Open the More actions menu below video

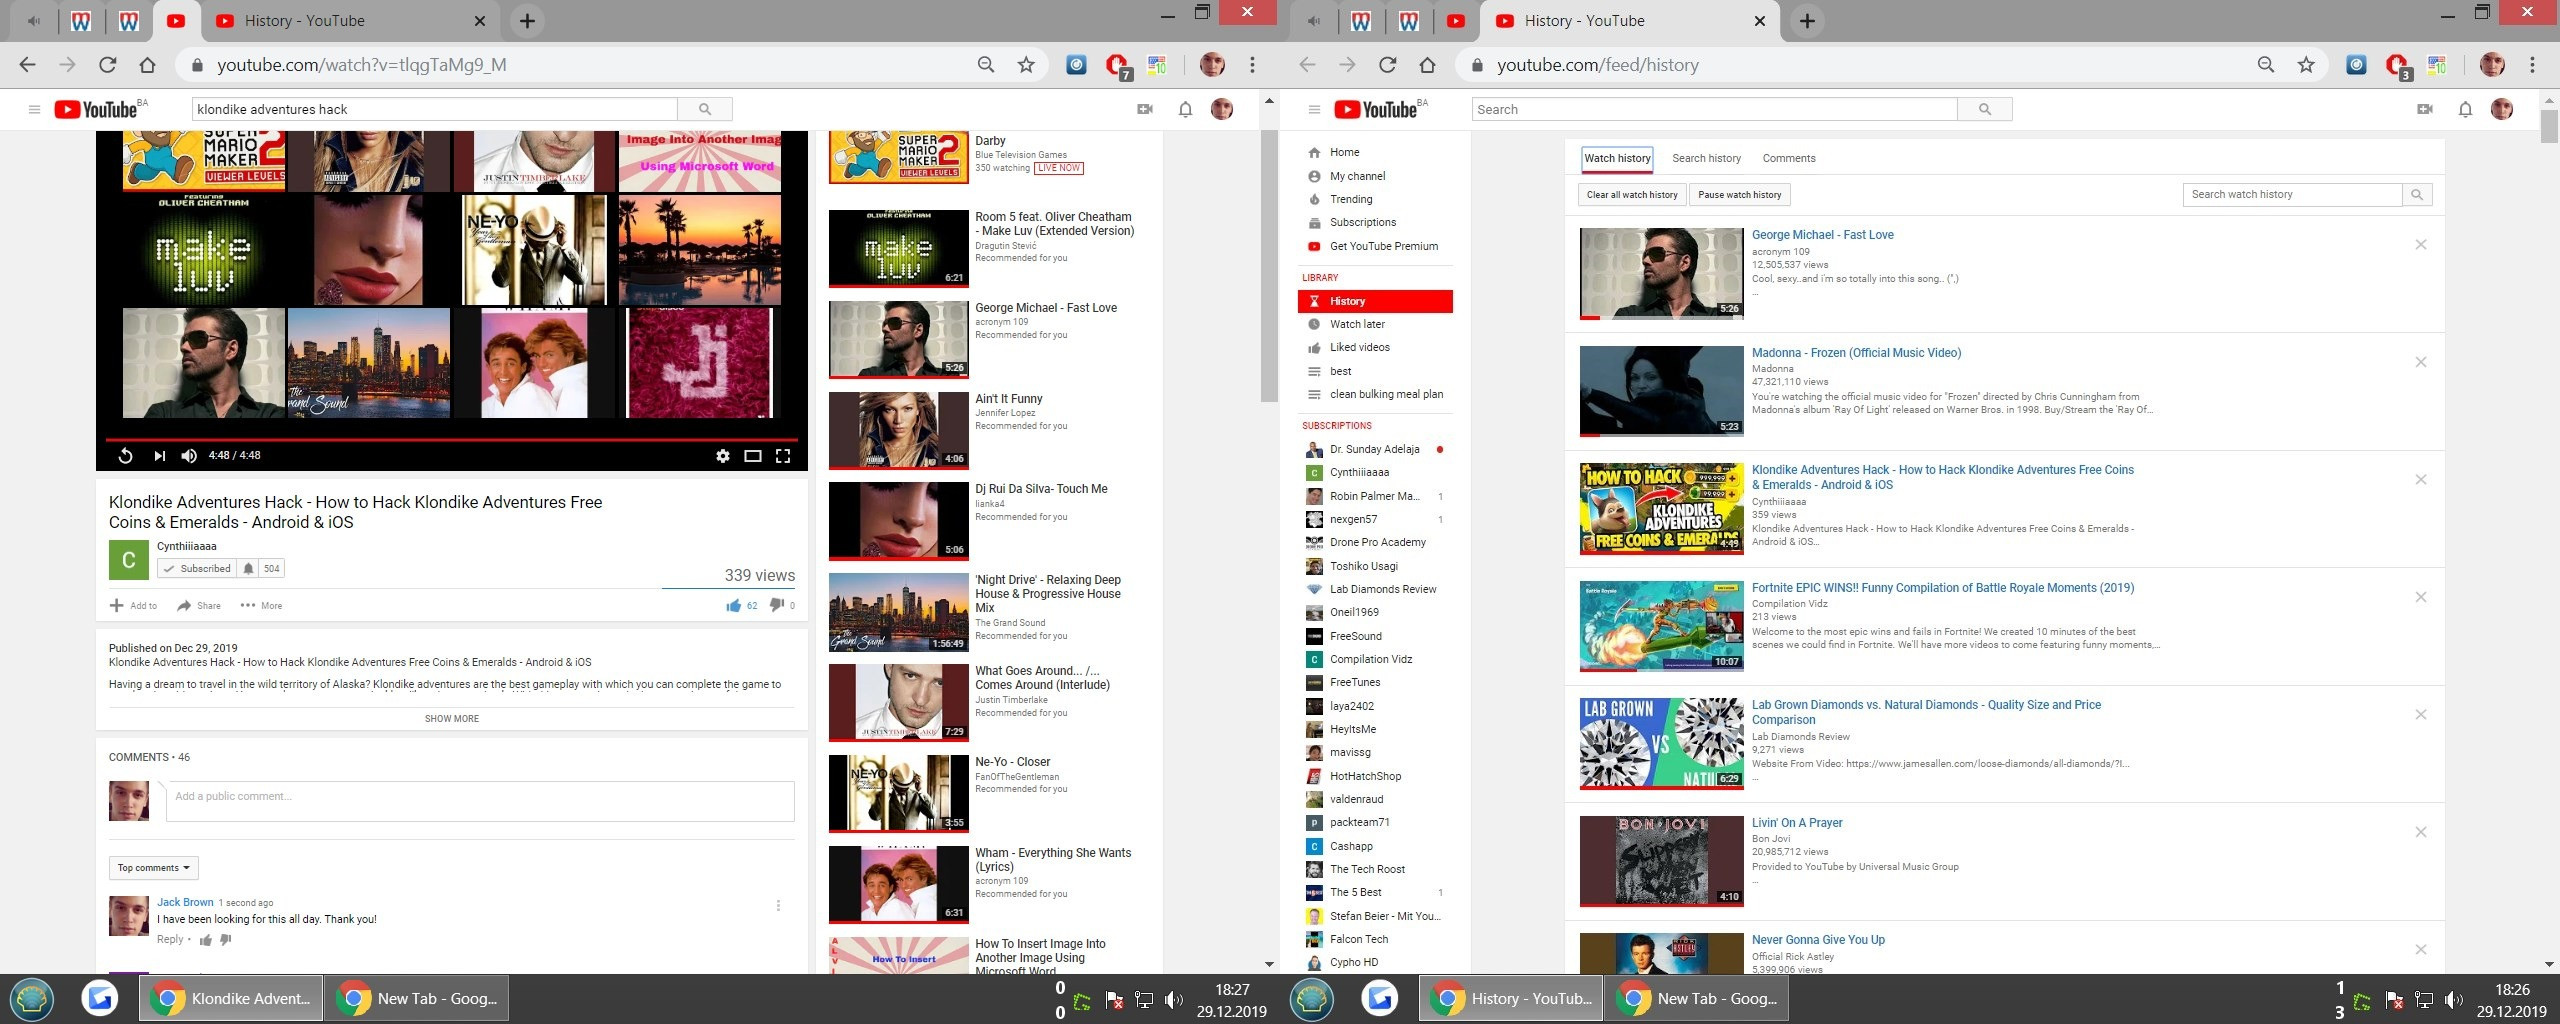point(261,606)
